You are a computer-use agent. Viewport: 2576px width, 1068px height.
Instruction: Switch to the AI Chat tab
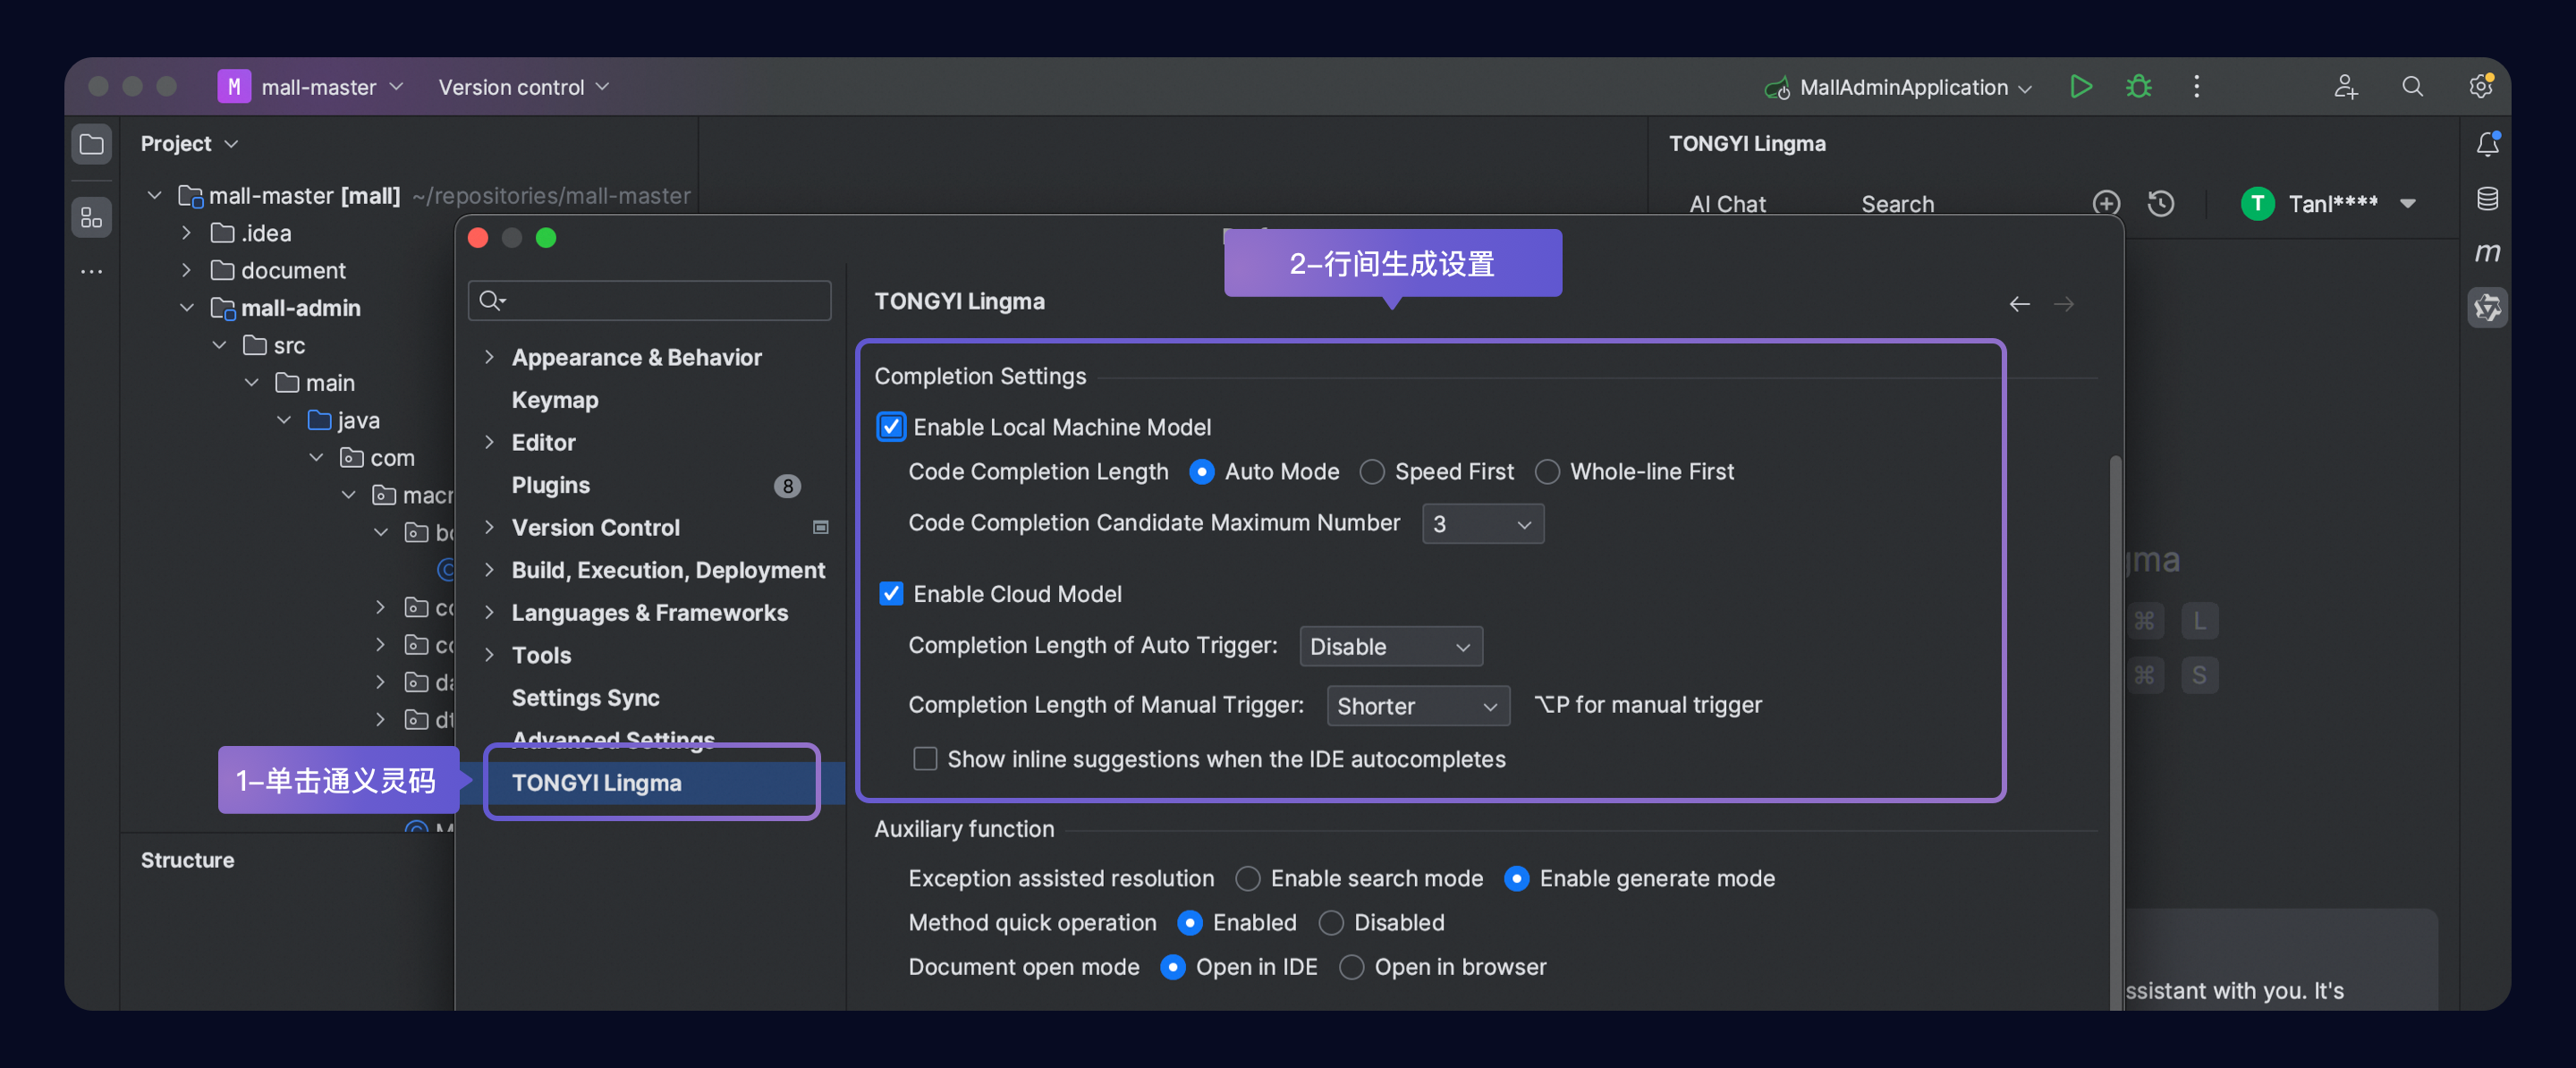[x=1727, y=204]
